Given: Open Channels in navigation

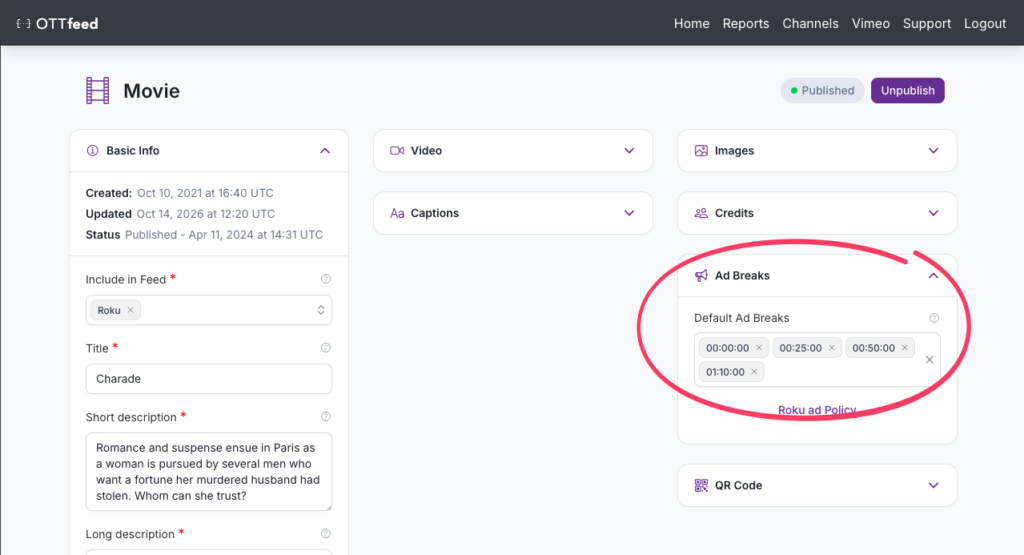Looking at the screenshot, I should pyautogui.click(x=810, y=24).
